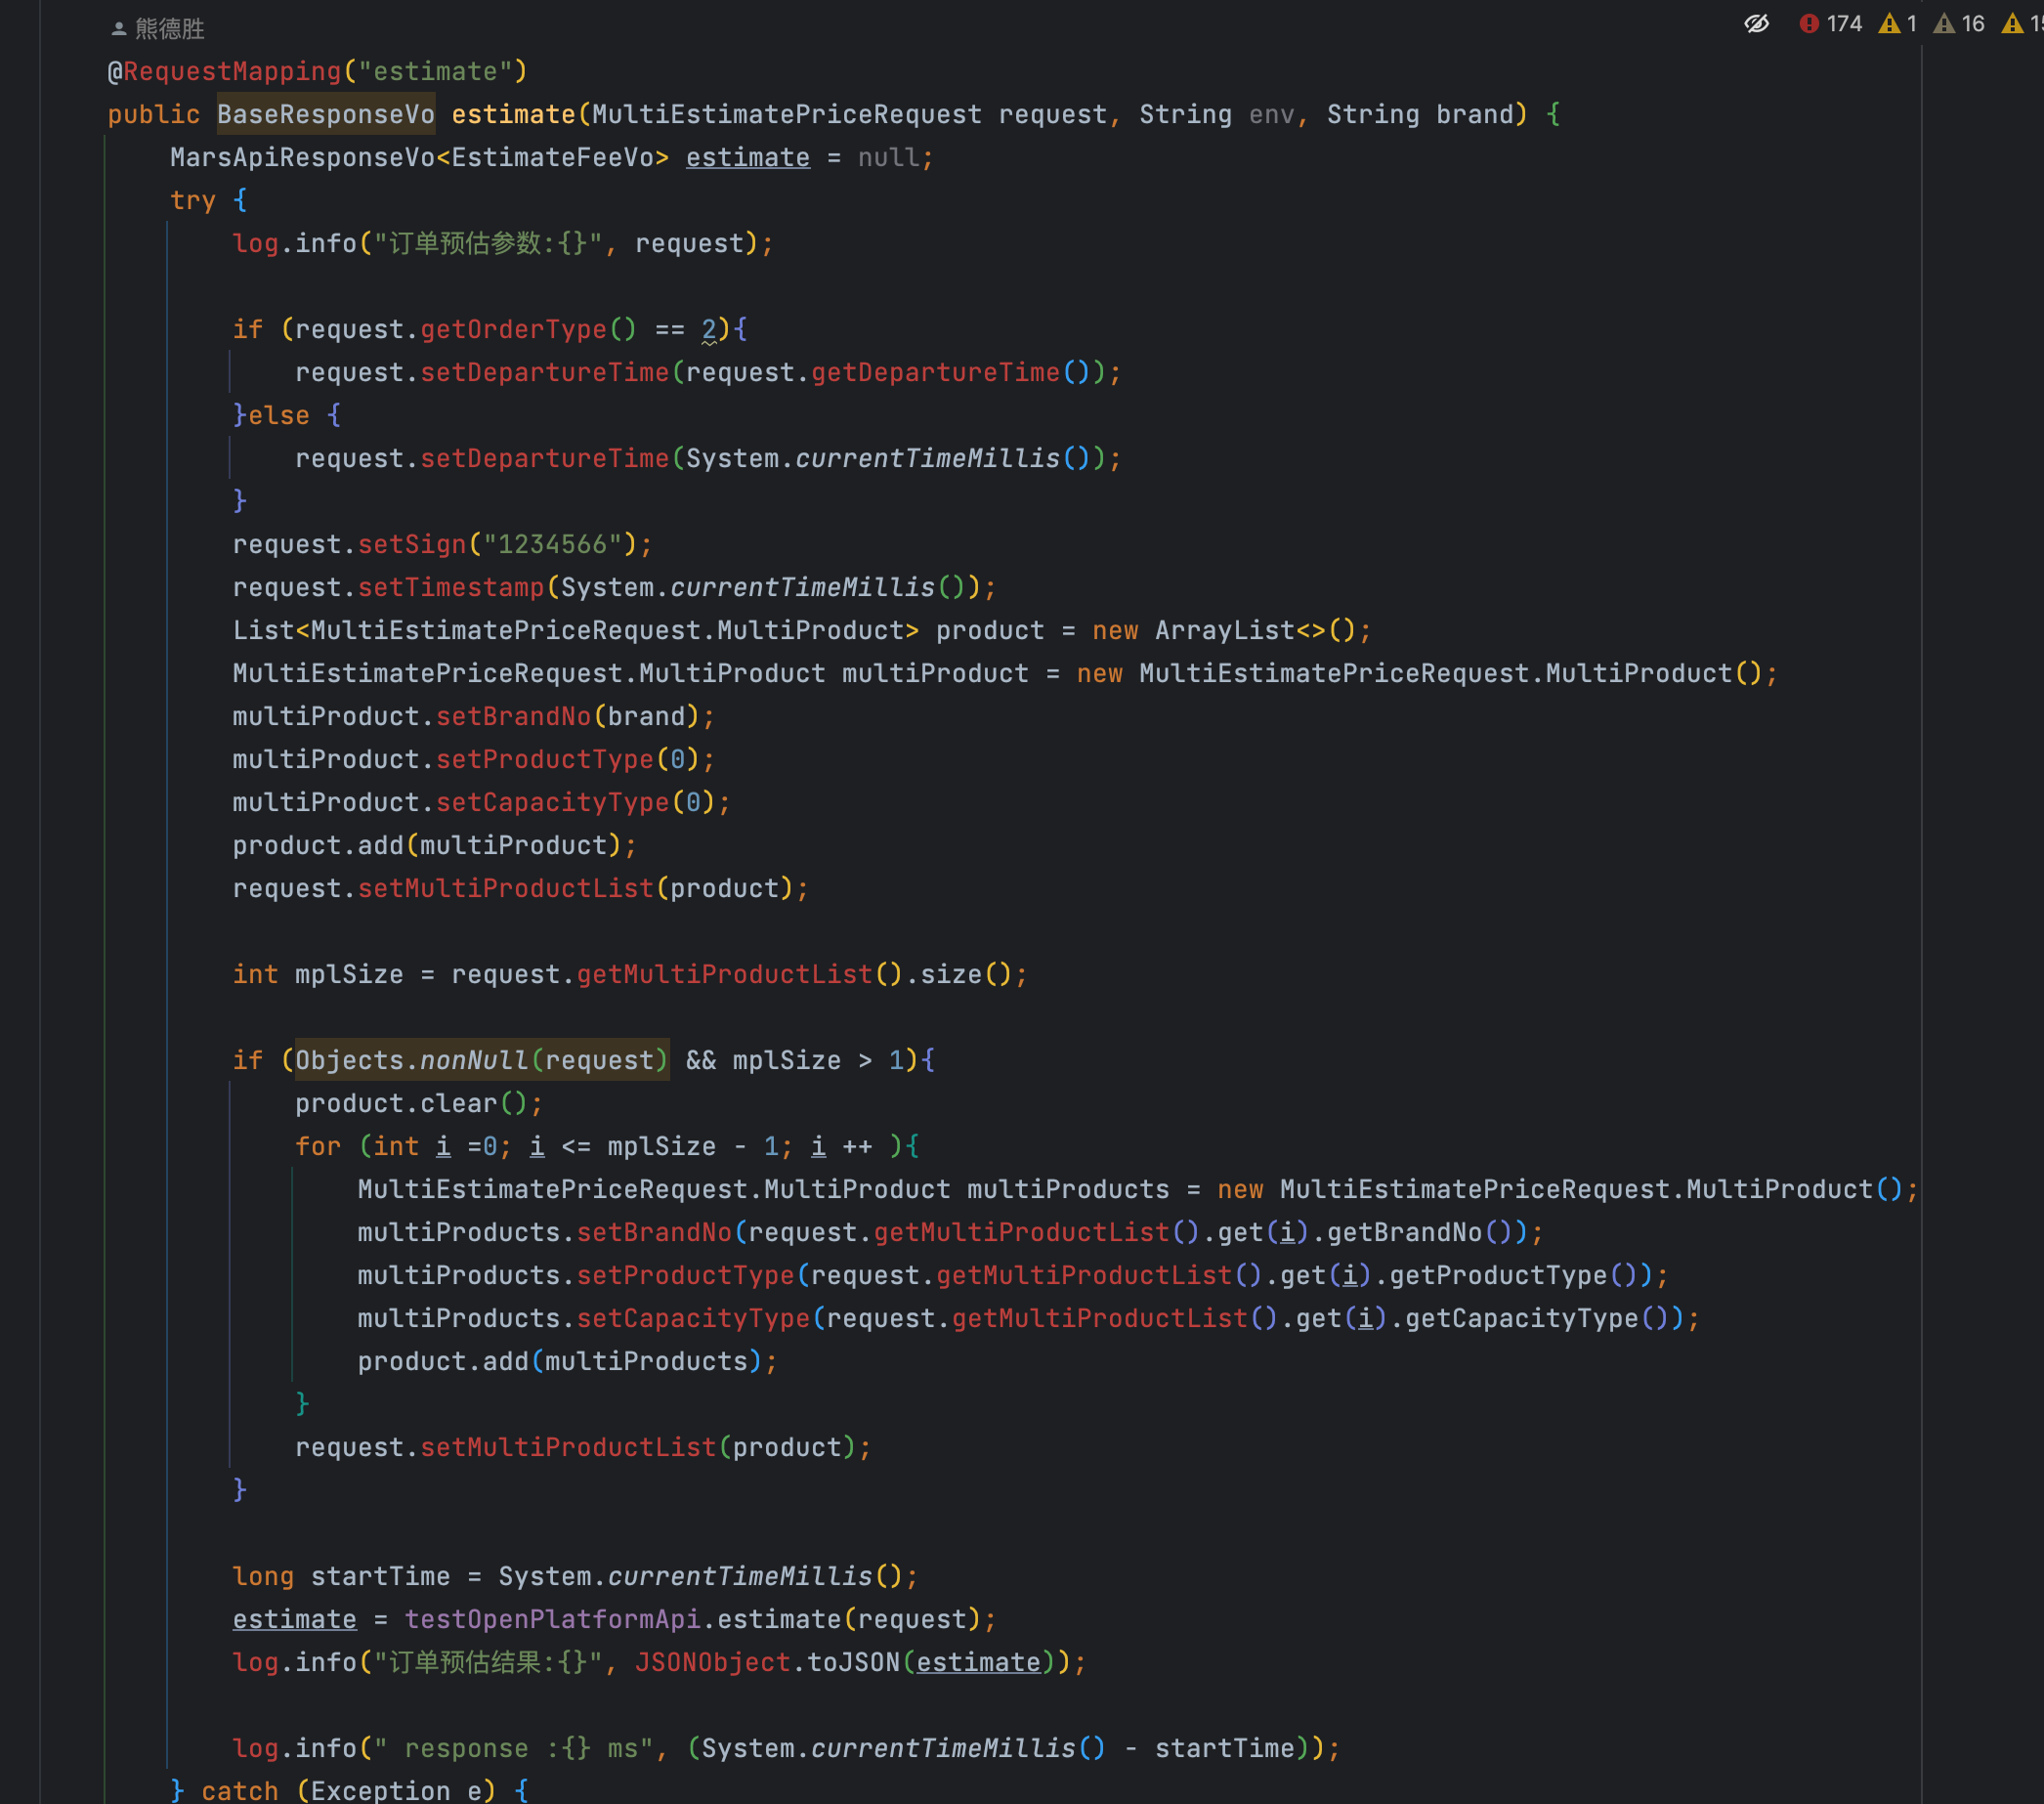Click the try keyword
2044x1804 pixels.
click(x=193, y=200)
